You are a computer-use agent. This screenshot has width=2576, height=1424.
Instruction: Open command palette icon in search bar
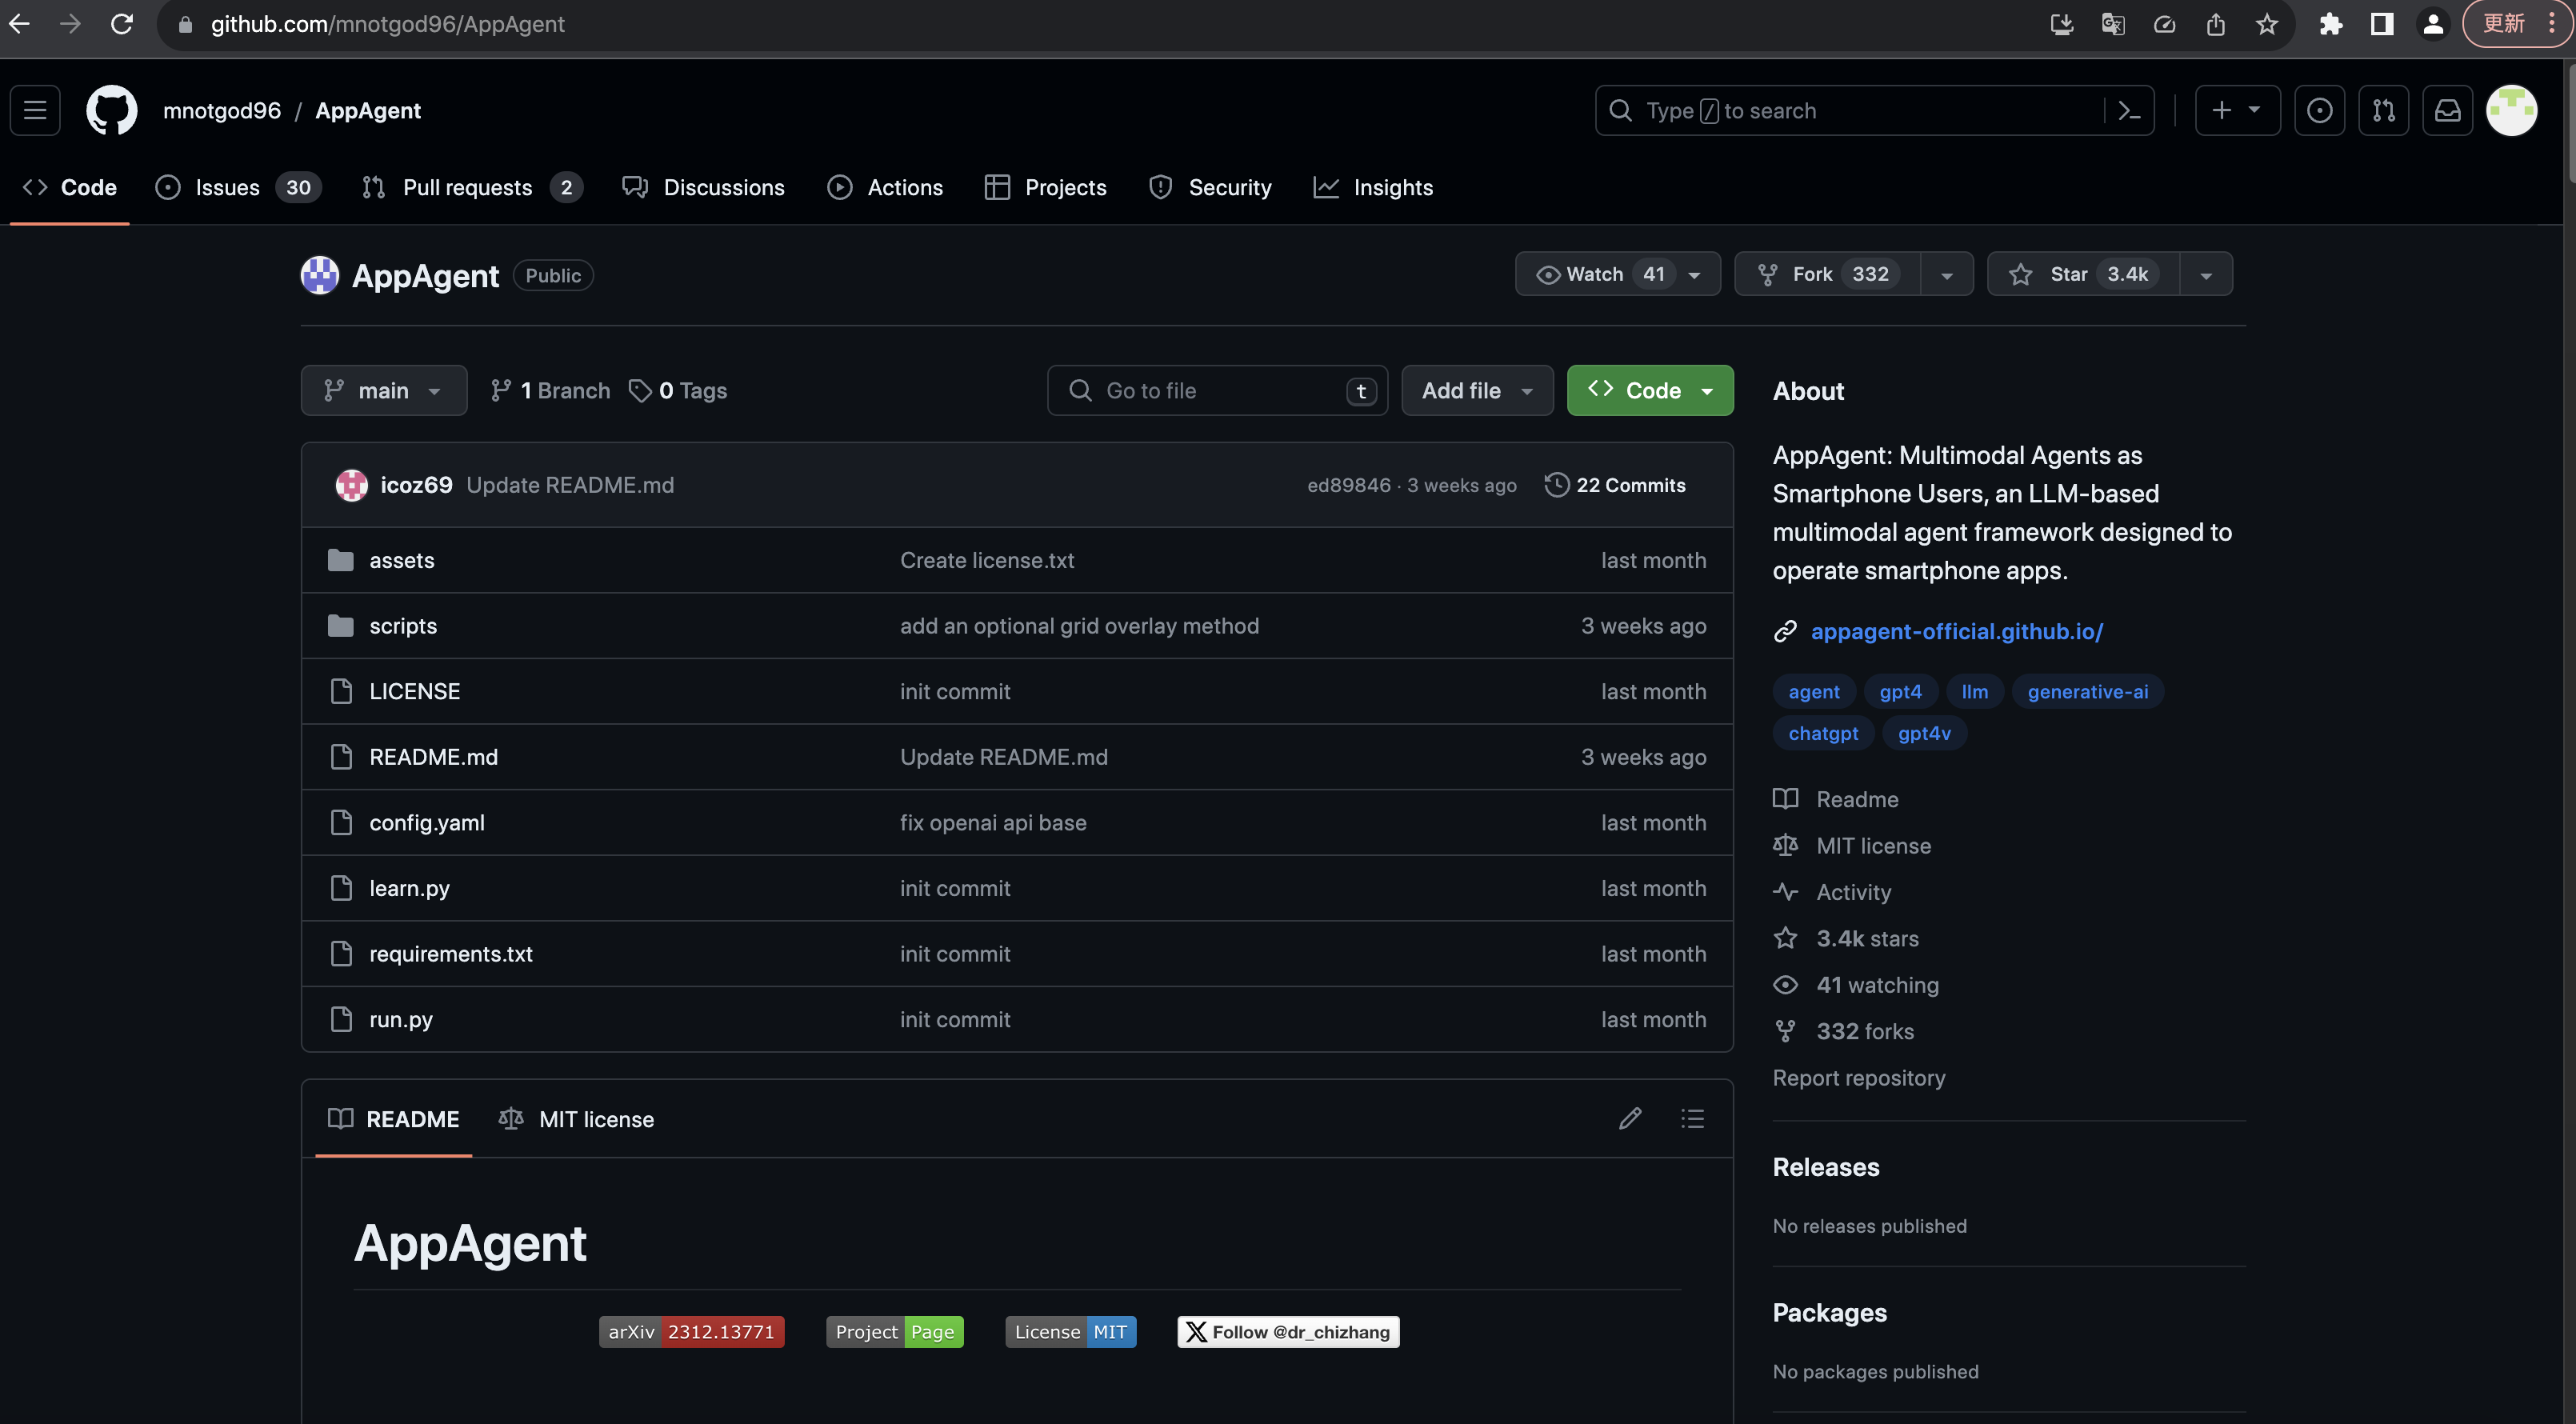tap(2129, 111)
